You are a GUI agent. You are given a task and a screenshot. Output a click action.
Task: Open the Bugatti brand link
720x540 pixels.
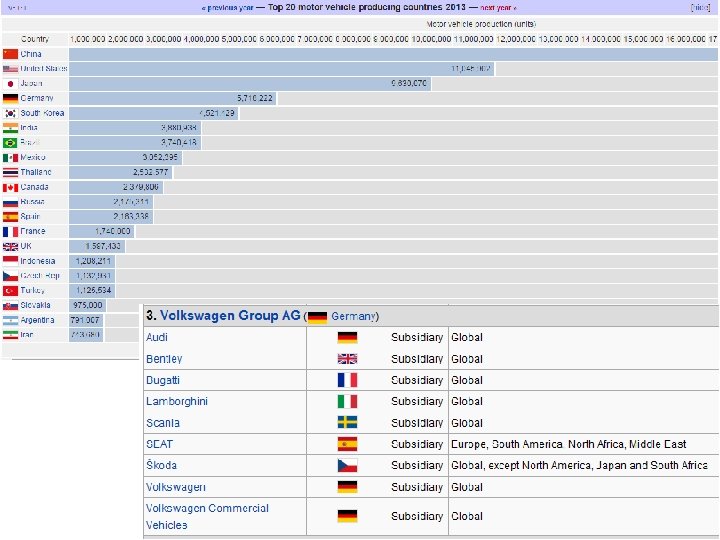tap(163, 381)
